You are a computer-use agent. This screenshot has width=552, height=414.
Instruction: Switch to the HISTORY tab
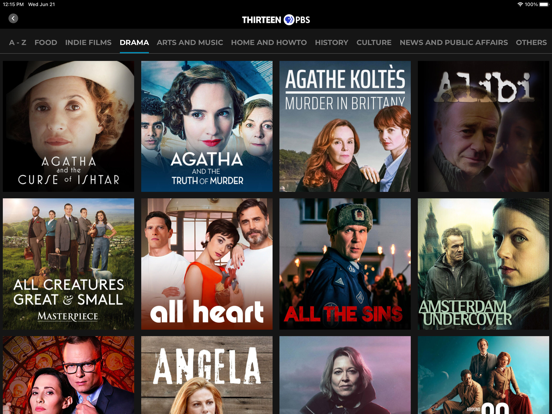pos(332,43)
